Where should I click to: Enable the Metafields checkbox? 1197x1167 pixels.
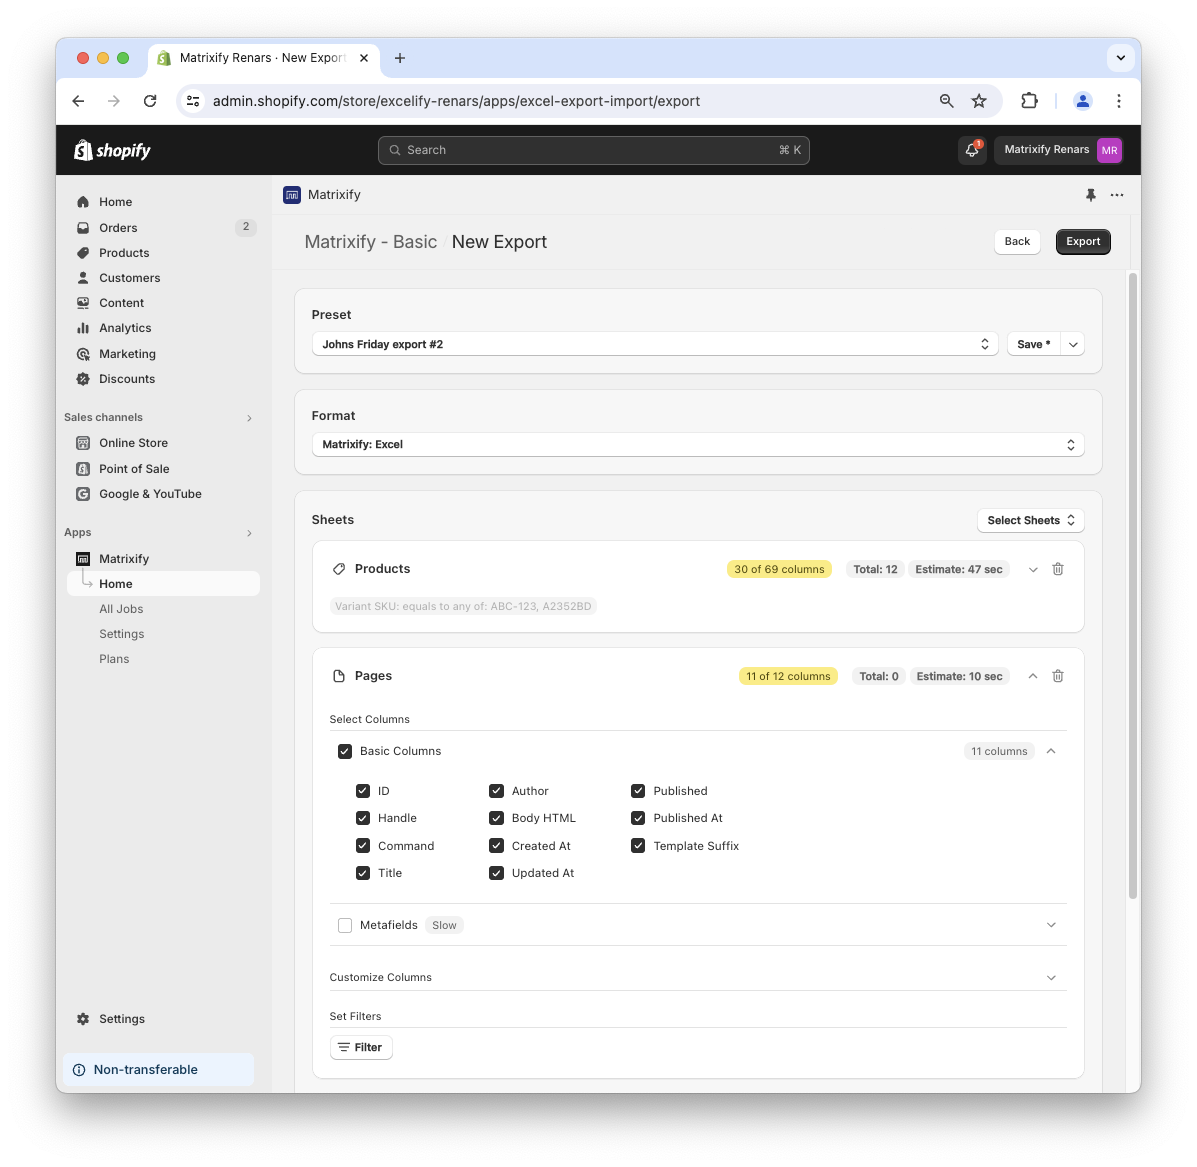(345, 925)
